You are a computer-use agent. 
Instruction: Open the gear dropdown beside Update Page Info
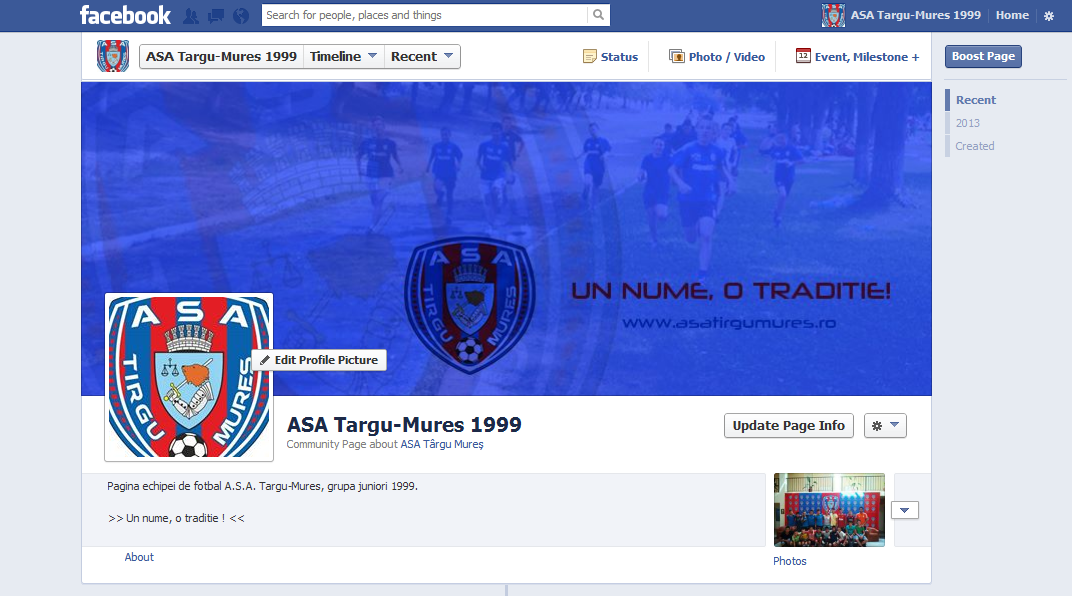[x=885, y=426]
